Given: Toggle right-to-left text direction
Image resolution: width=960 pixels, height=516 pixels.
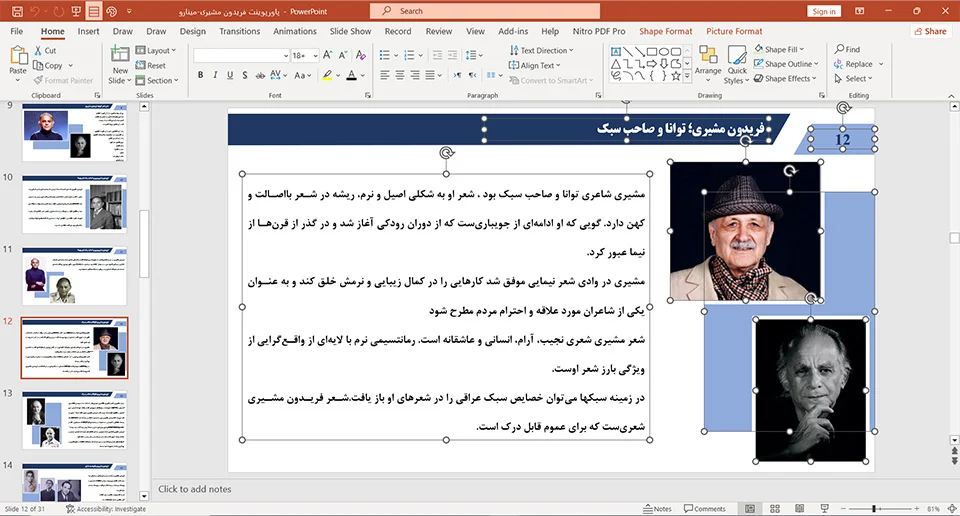Looking at the screenshot, I should pos(472,75).
